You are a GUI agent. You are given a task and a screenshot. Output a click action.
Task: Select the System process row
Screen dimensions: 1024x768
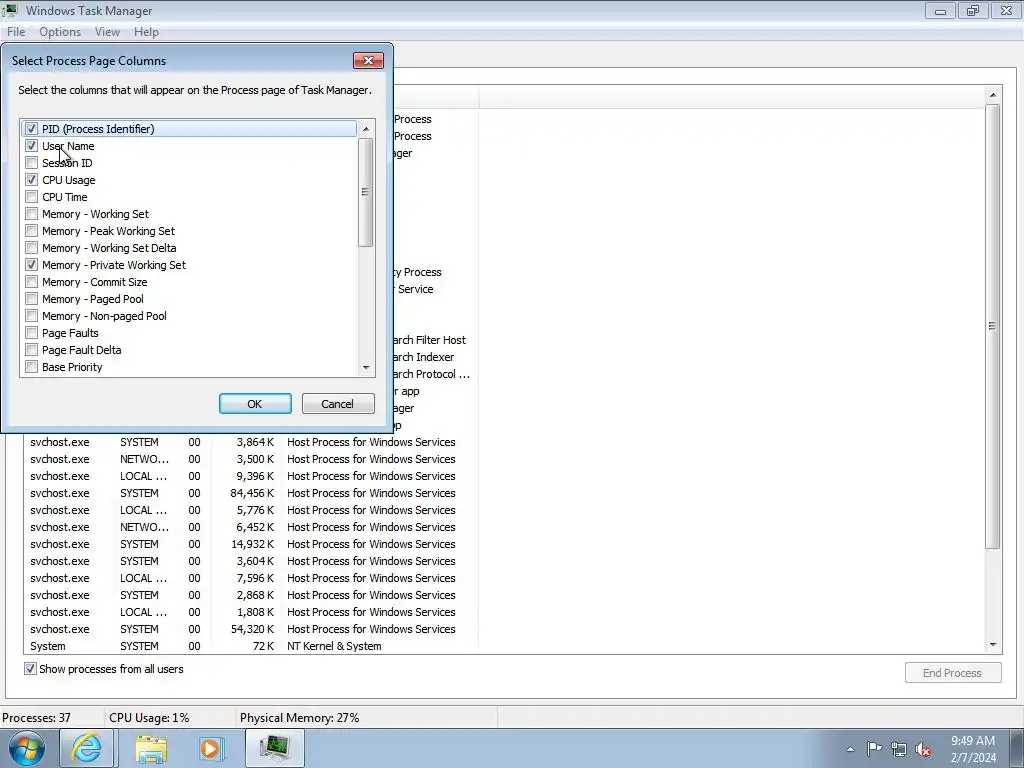[251, 646]
